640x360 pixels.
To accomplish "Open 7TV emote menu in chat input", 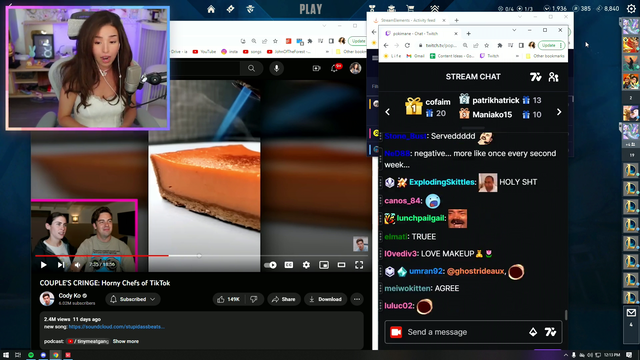I will [x=550, y=332].
